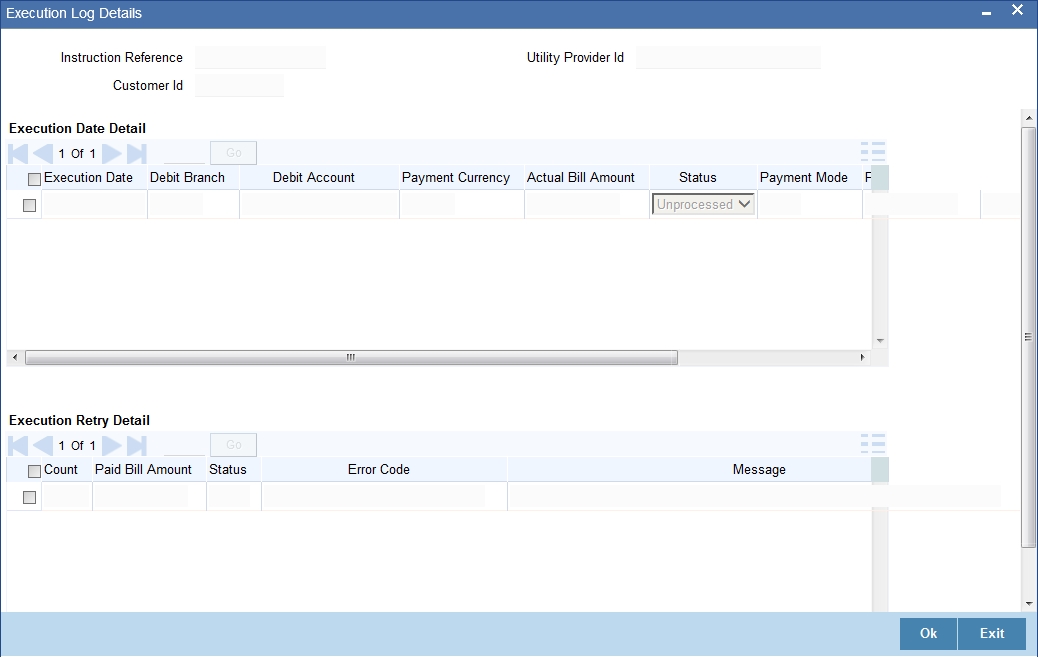Check select-all box beside Execution Date header

coord(34,179)
